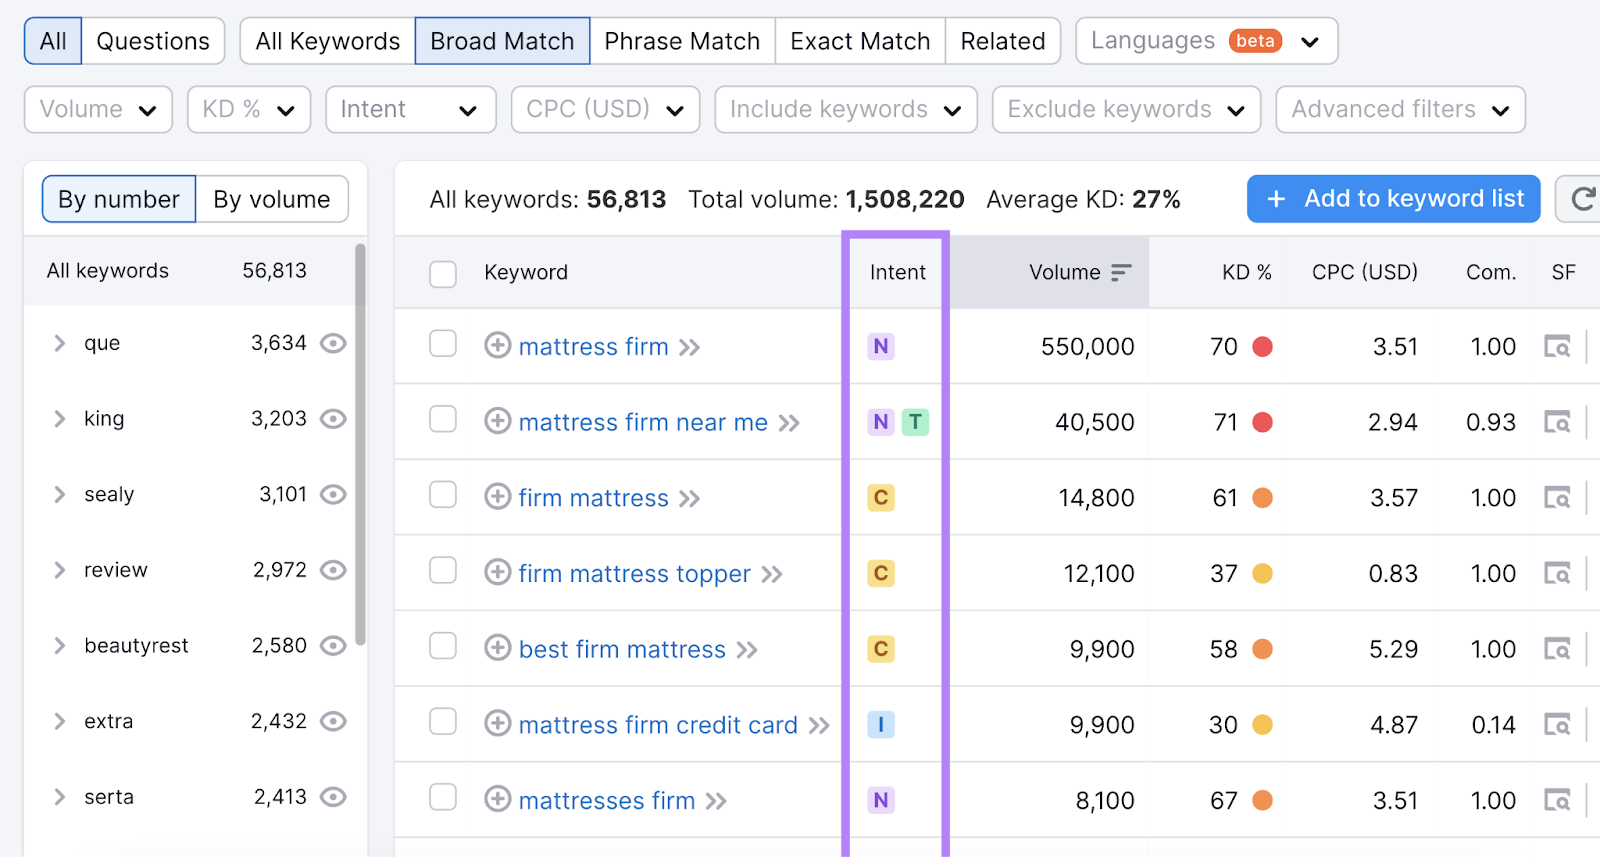Open the KD % filter dropdown
1600x857 pixels.
coord(249,109)
